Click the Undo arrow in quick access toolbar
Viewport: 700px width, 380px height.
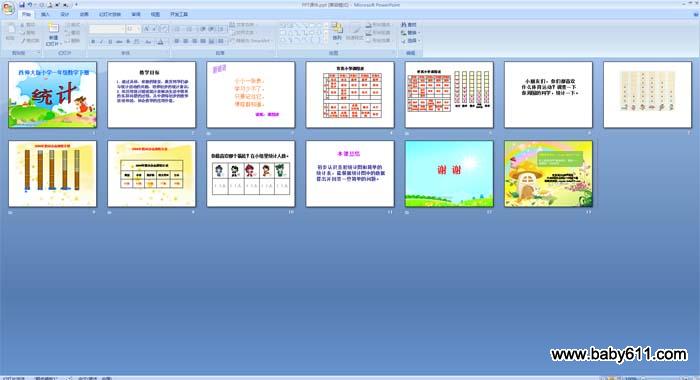pyautogui.click(x=30, y=5)
